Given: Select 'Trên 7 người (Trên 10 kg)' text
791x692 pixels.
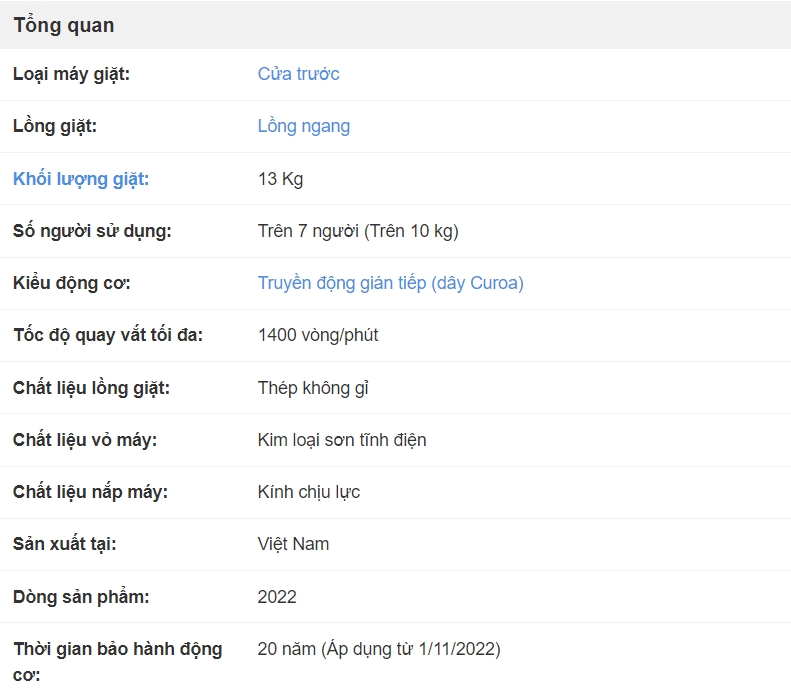Looking at the screenshot, I should tap(358, 231).
